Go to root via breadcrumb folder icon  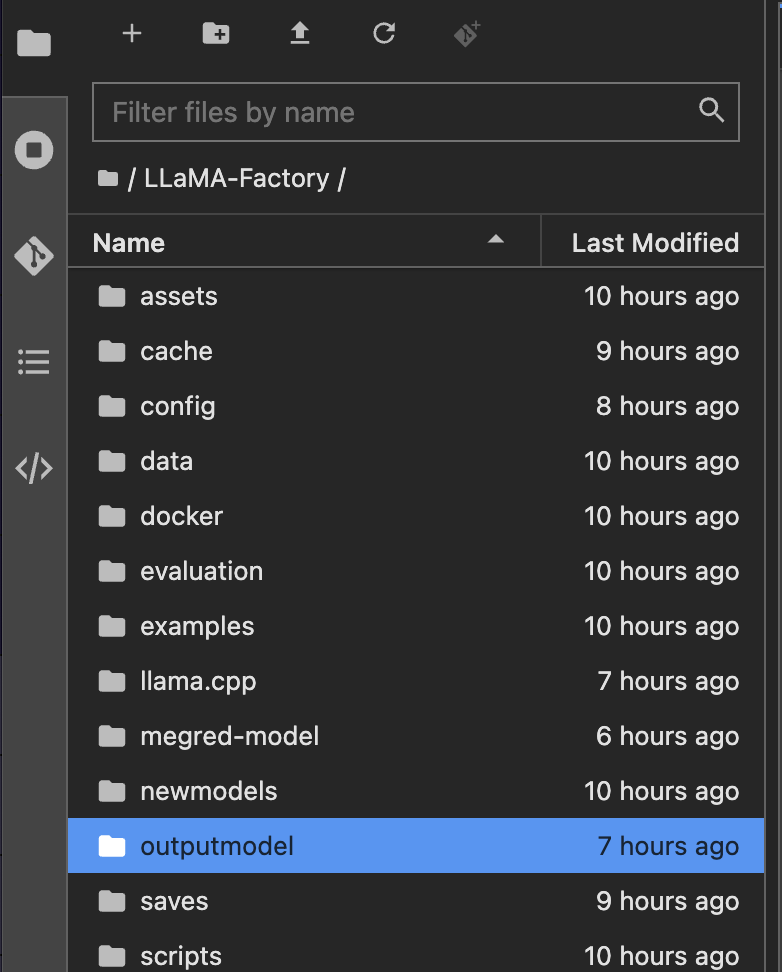click(108, 179)
